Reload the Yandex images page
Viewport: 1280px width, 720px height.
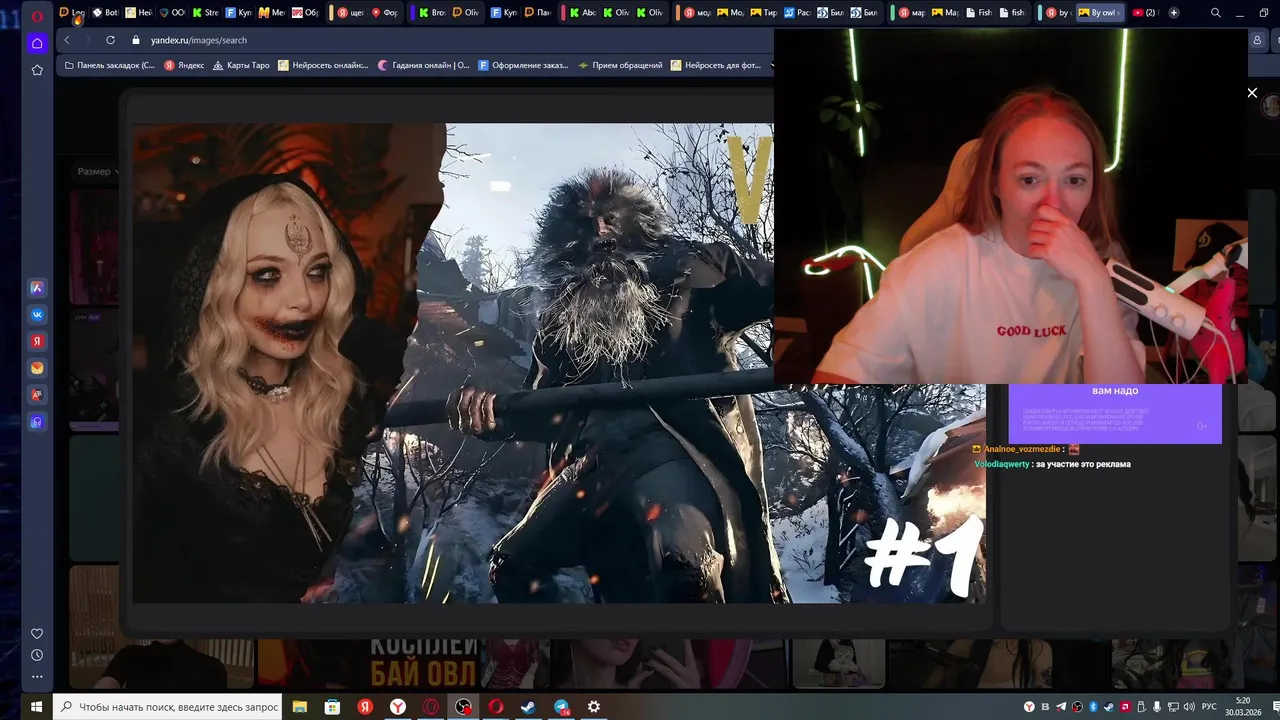coord(110,40)
